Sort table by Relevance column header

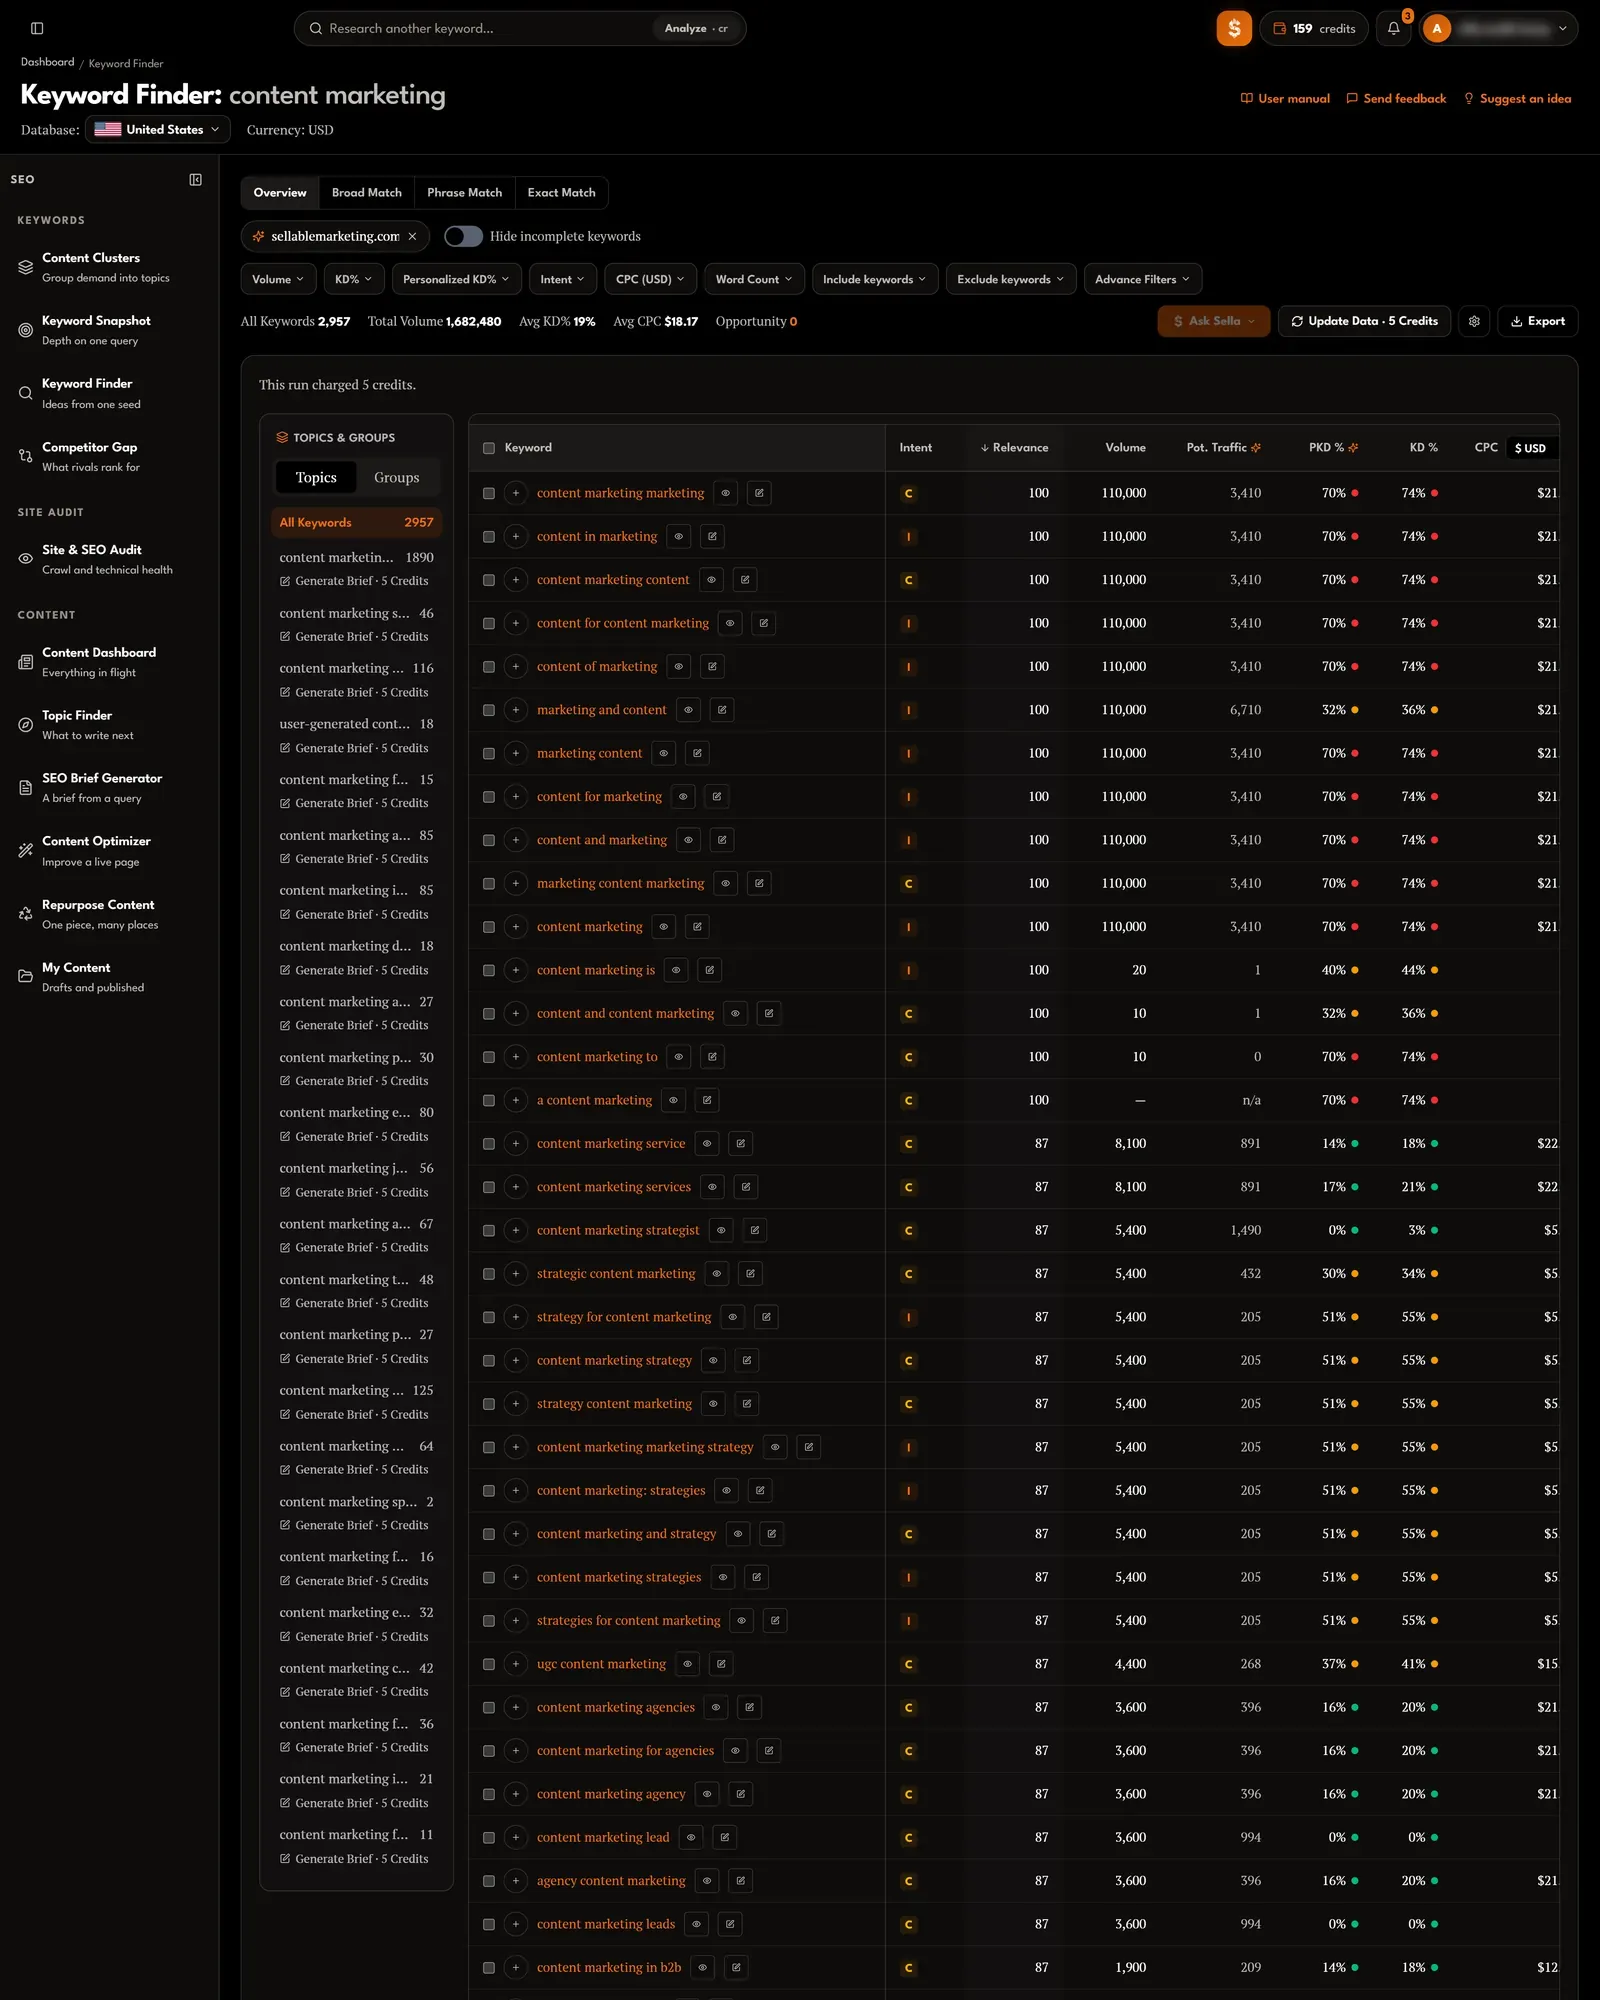coord(1014,448)
